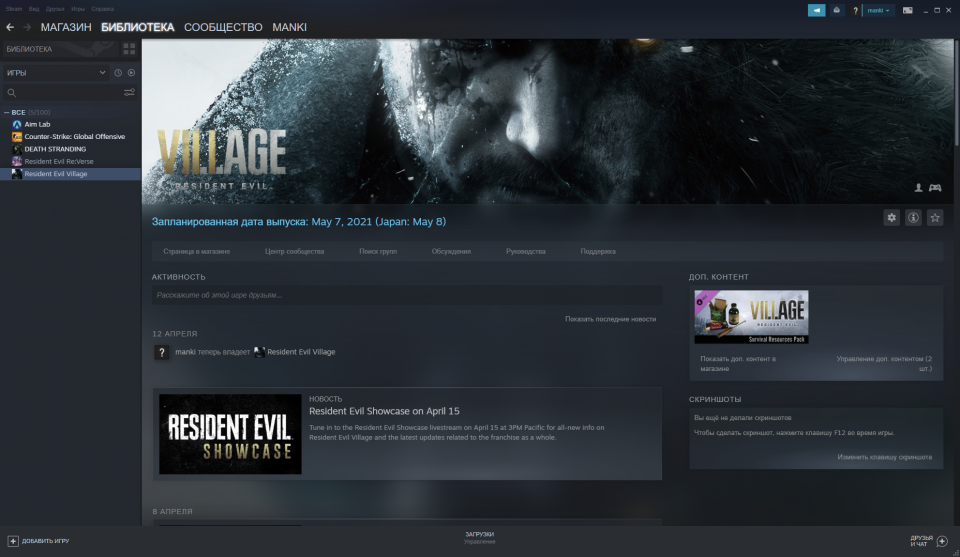The height and width of the screenshot is (557, 960).
Task: Open the ИГРЫ filter dropdown
Action: click(x=55, y=73)
